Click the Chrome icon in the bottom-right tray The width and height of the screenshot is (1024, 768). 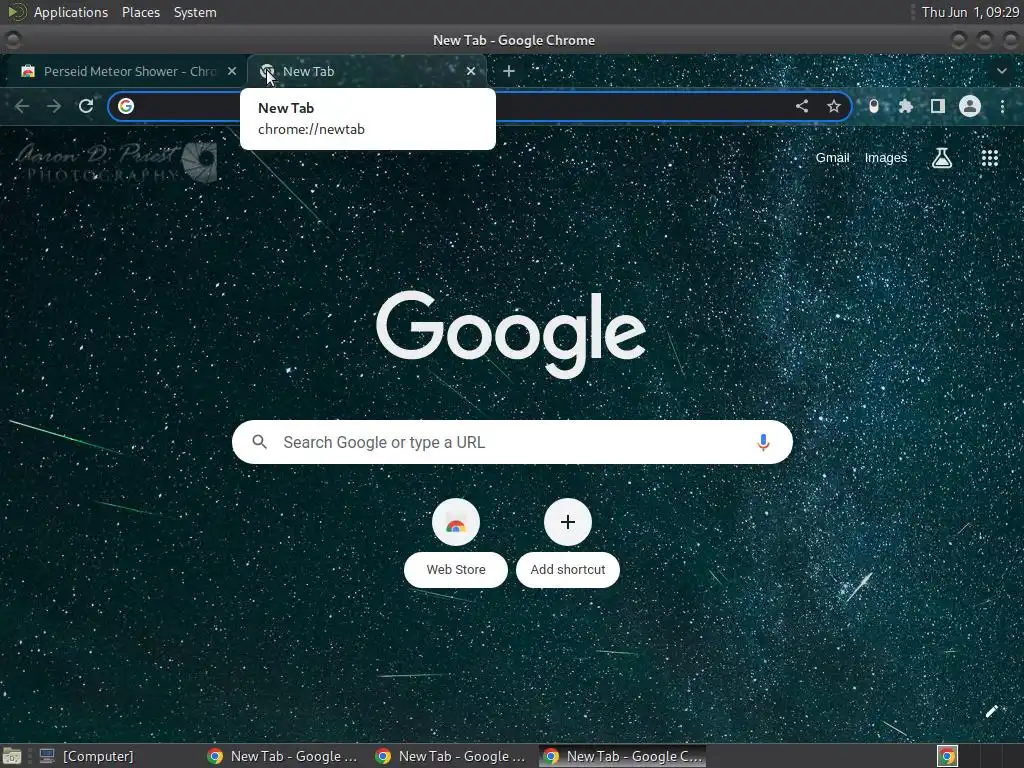(x=947, y=756)
